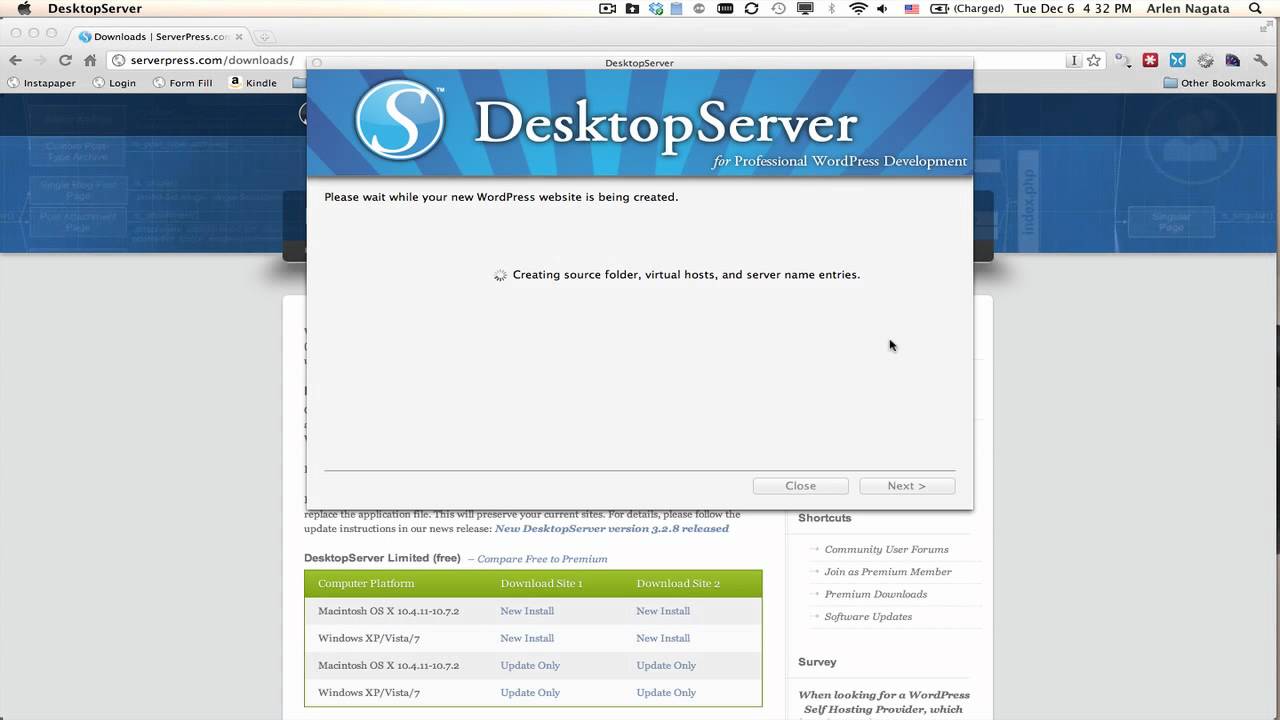Click the blue X extension icon
1280x720 pixels.
coord(1178,60)
